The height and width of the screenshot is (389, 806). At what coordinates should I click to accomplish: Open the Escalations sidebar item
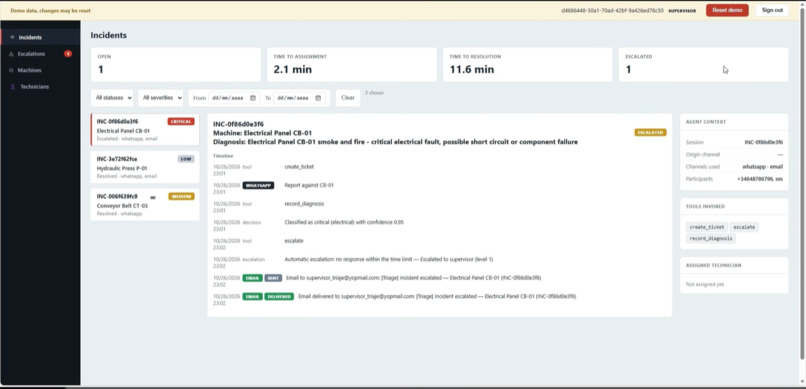[x=40, y=54]
